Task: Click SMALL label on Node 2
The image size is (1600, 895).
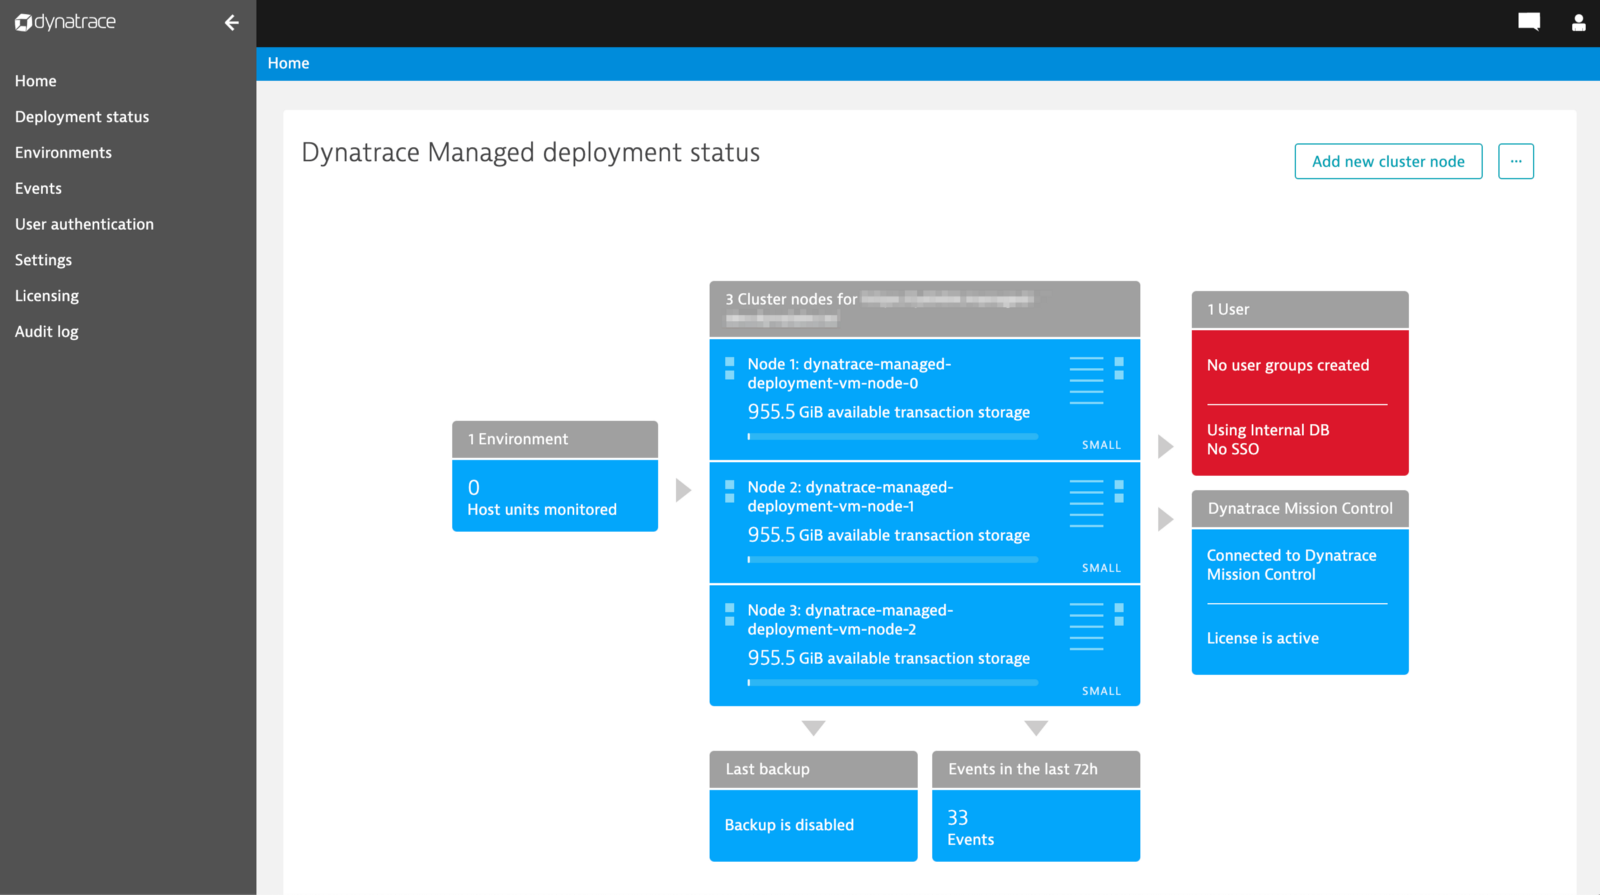Action: pos(1101,568)
